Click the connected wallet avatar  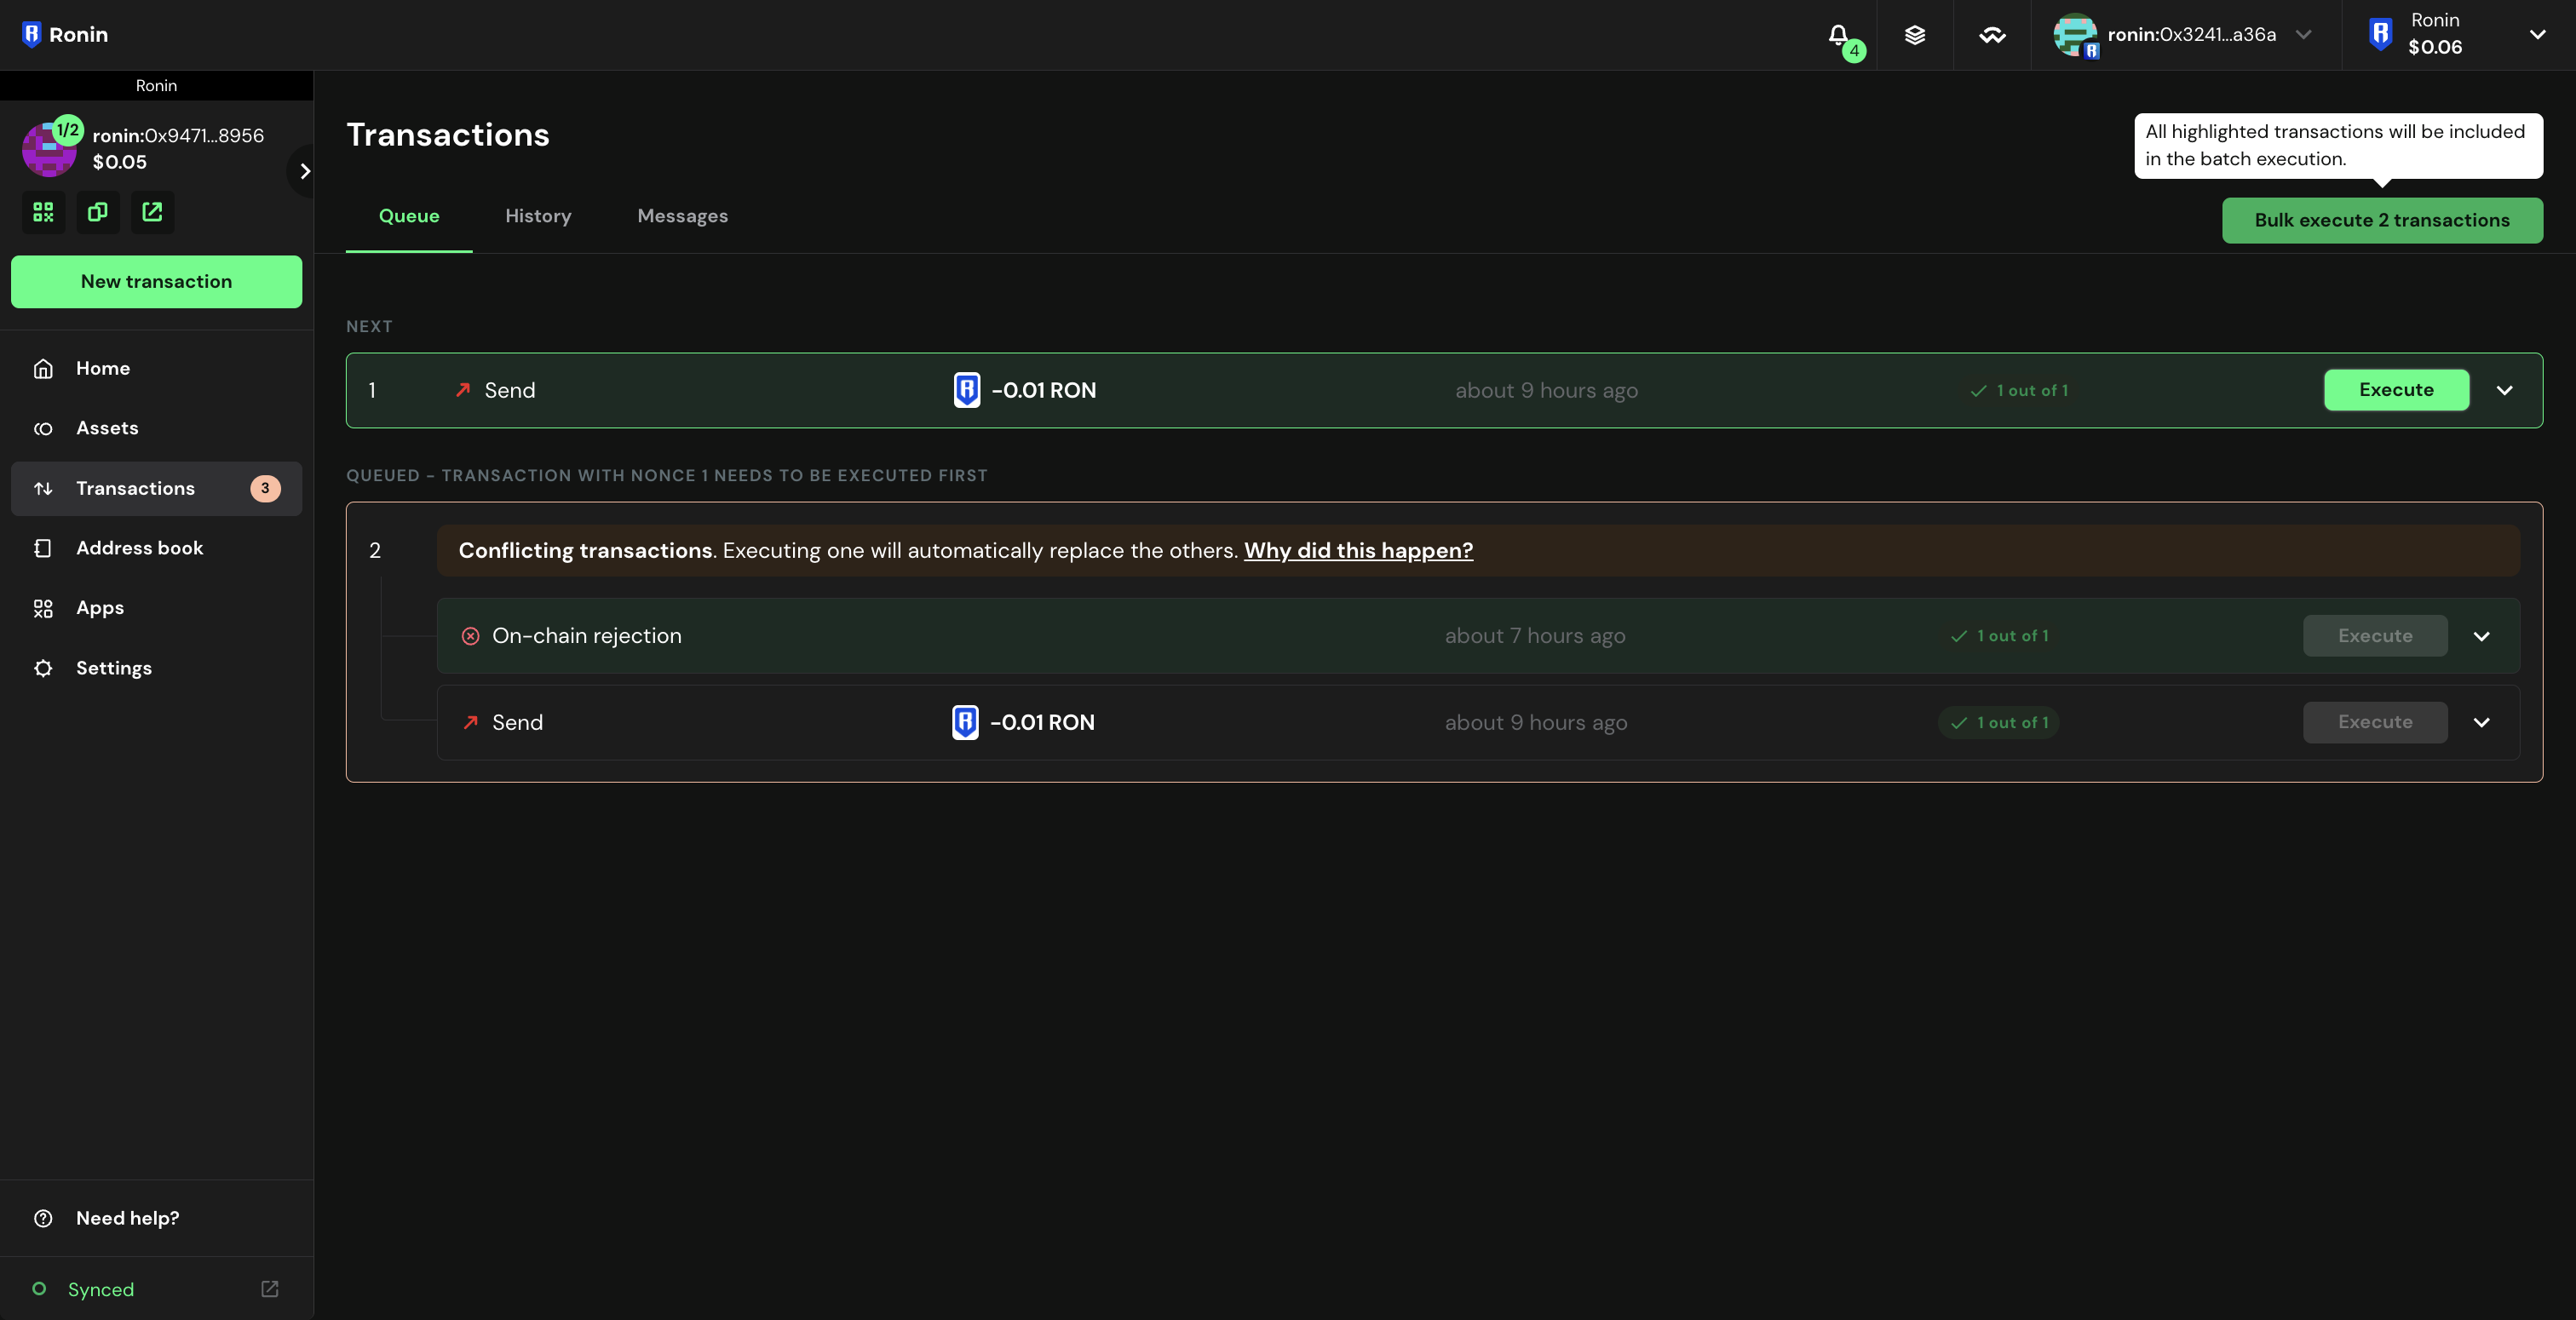click(x=2075, y=35)
